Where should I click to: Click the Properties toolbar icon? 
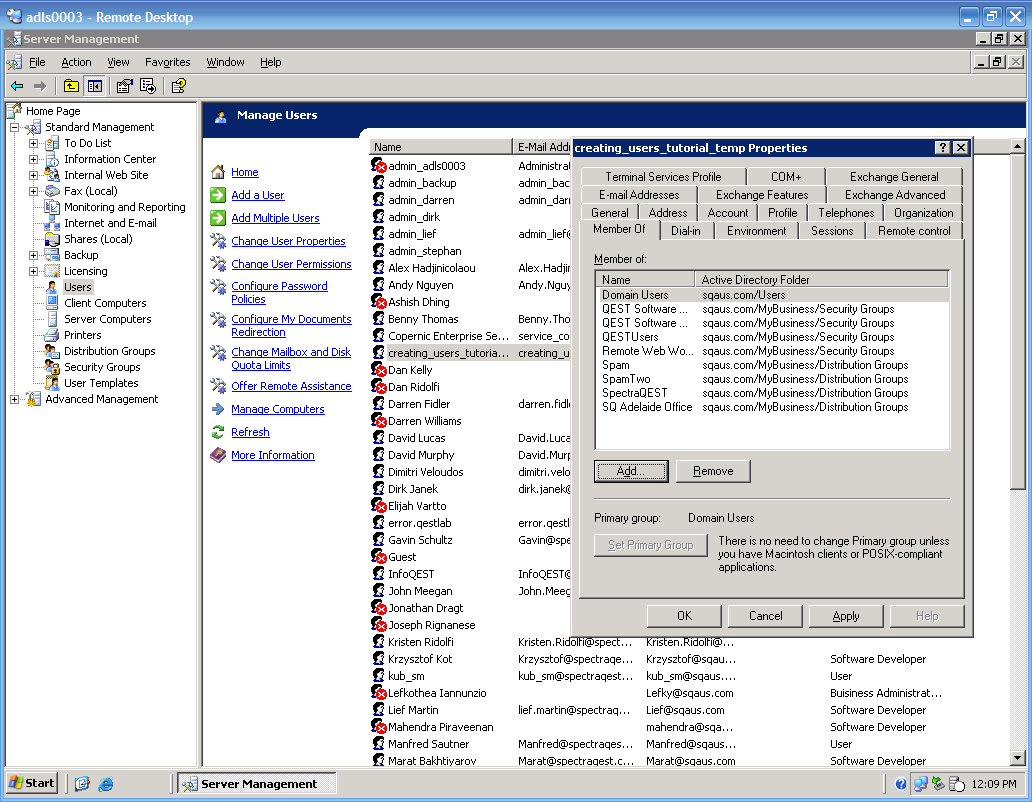pyautogui.click(x=124, y=86)
